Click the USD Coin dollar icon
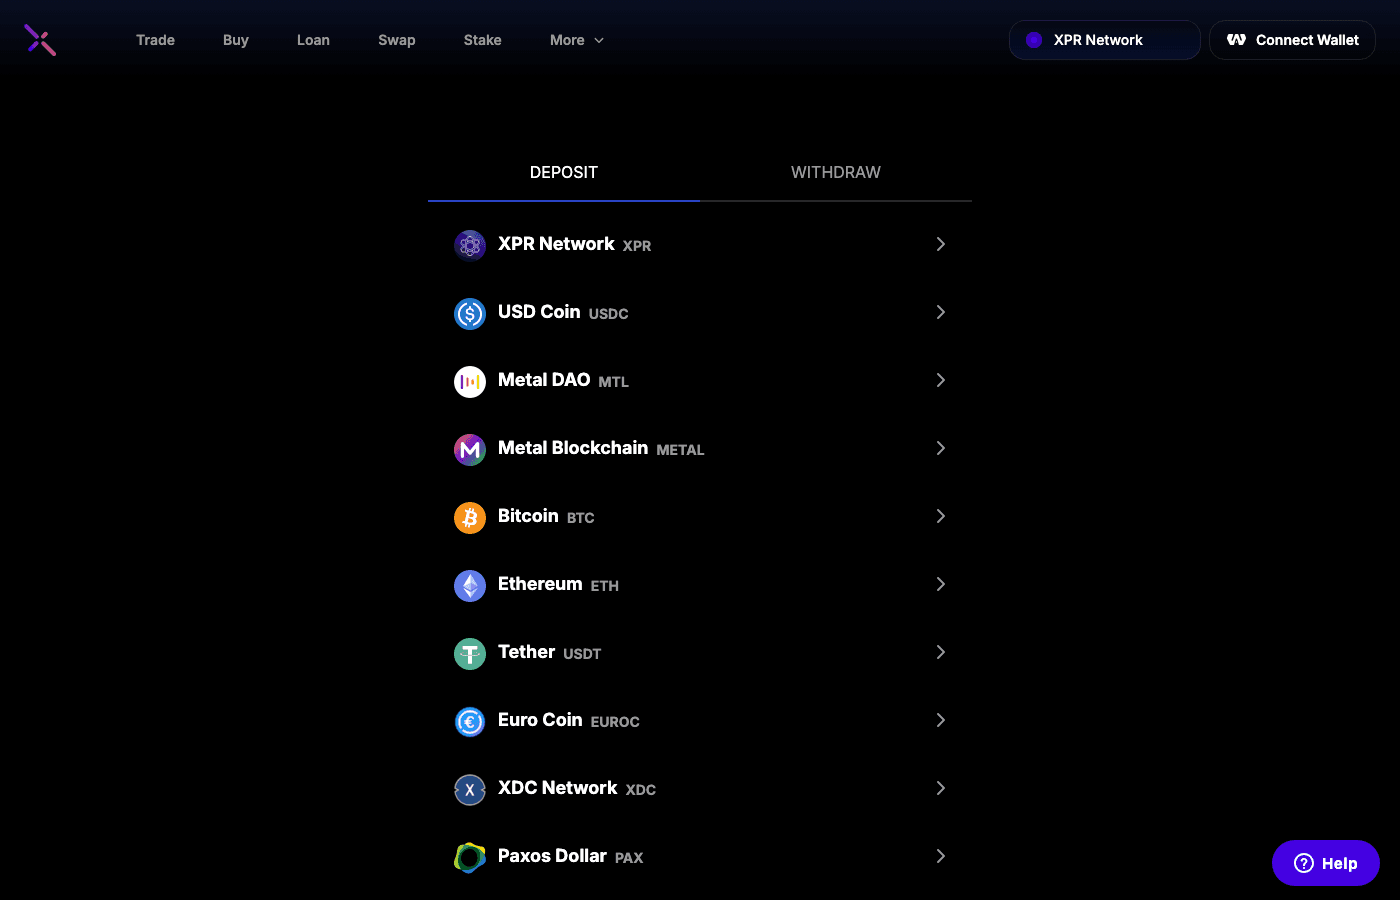The width and height of the screenshot is (1400, 900). [470, 313]
